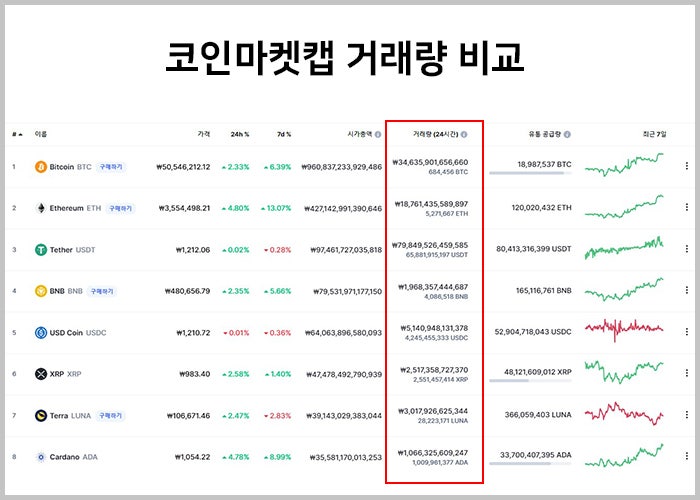The height and width of the screenshot is (500, 700).
Task: Sort the table by 7d % column header
Action: [x=284, y=134]
